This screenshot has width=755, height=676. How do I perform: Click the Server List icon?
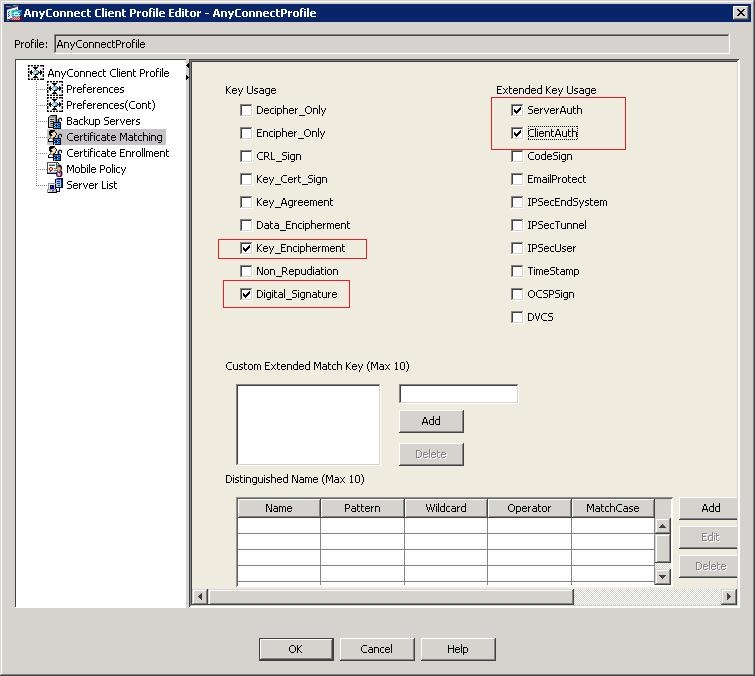tap(55, 185)
